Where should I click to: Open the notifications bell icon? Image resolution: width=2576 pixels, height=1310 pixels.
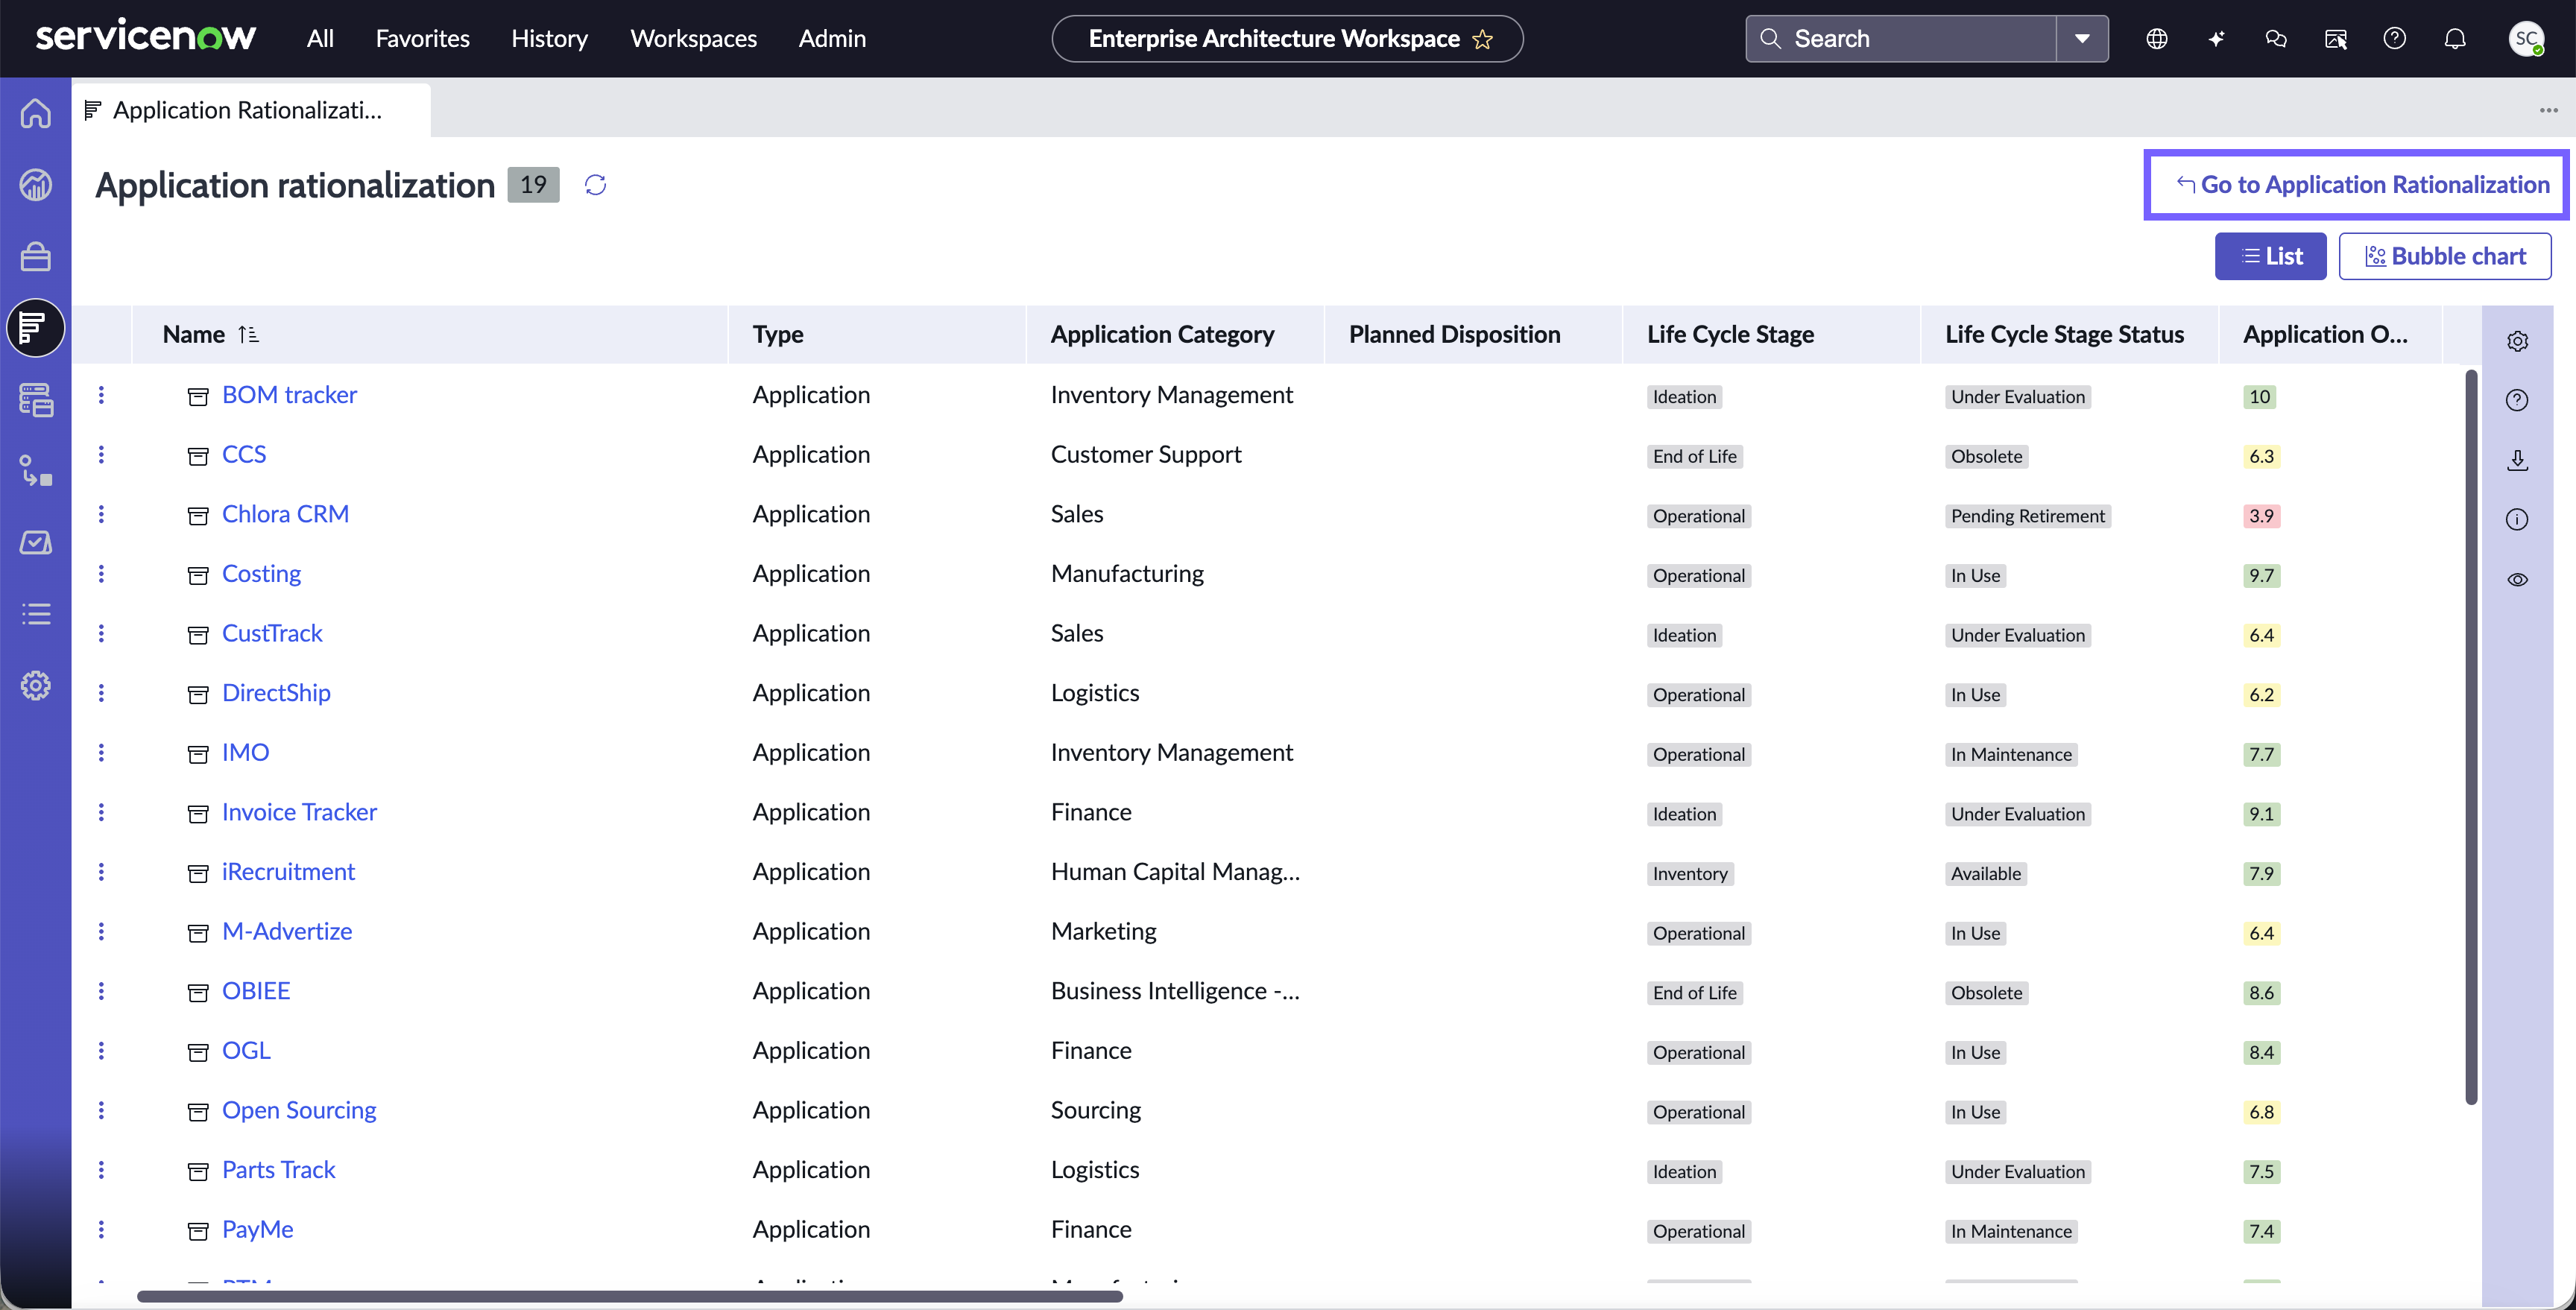[2455, 39]
